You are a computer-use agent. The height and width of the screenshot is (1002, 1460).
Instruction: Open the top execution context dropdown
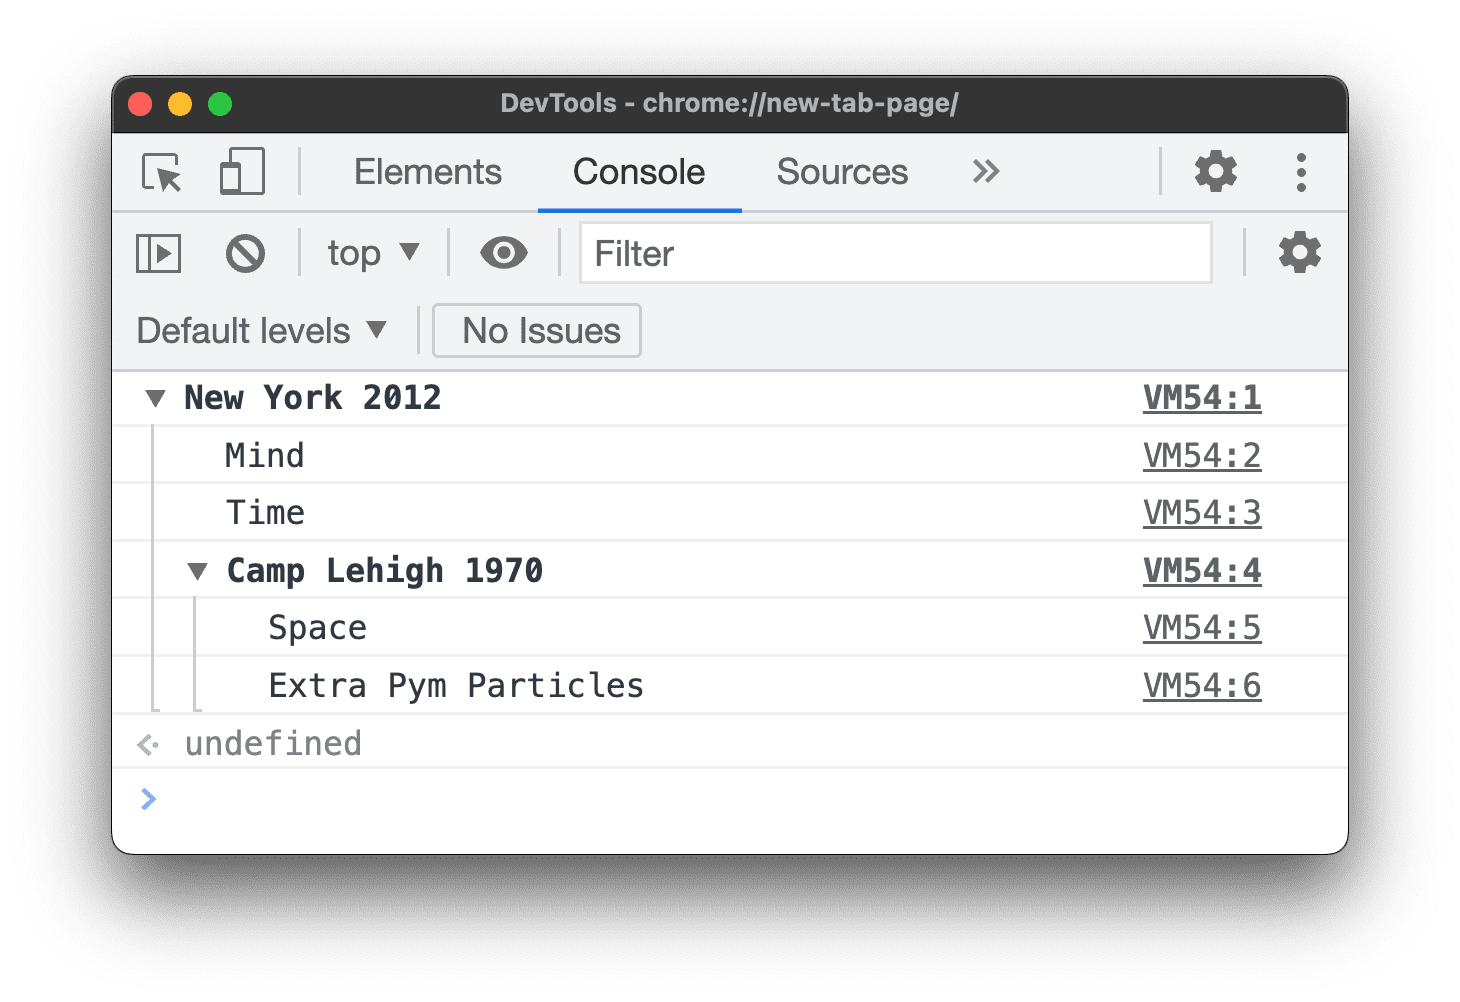[371, 253]
